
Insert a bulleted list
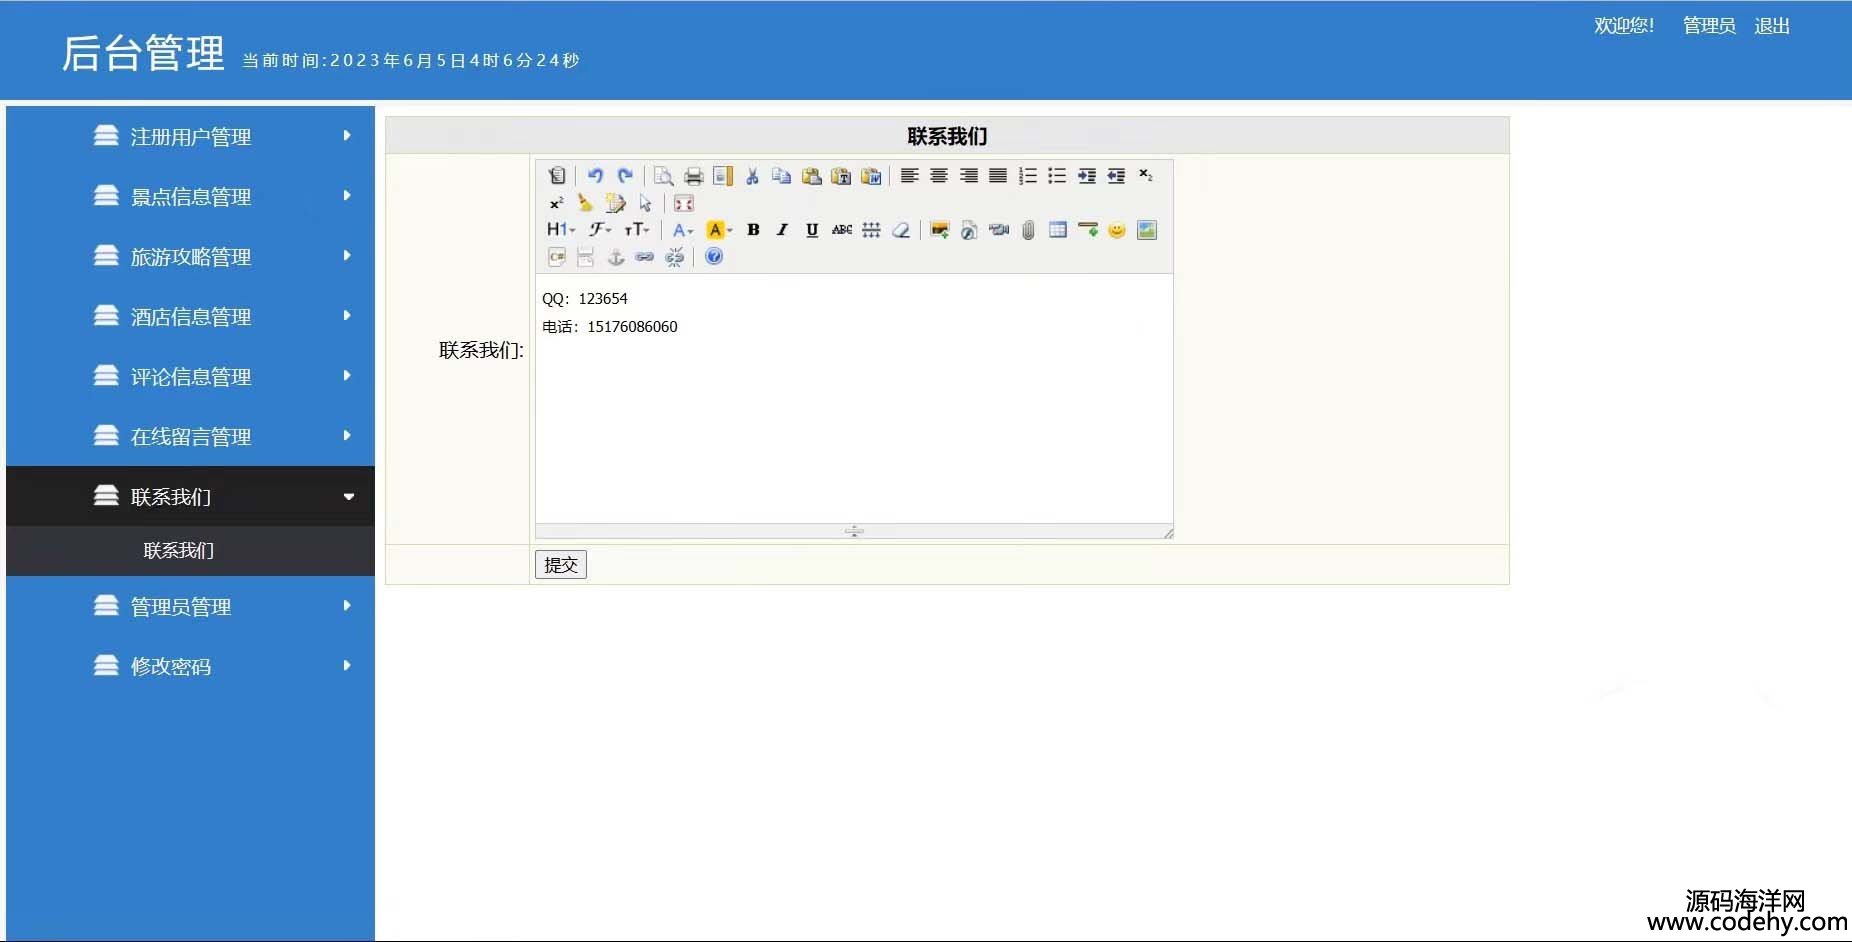1057,176
